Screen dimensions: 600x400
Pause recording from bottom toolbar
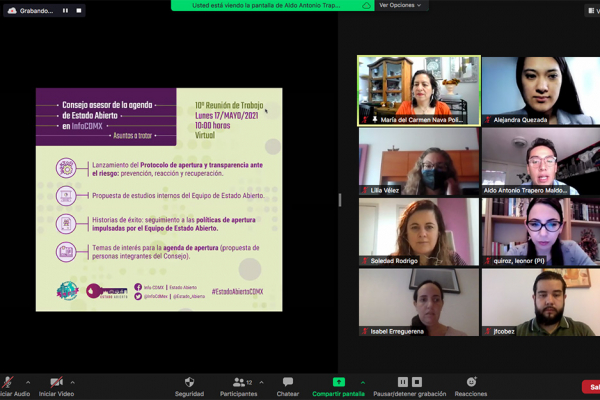pos(403,382)
